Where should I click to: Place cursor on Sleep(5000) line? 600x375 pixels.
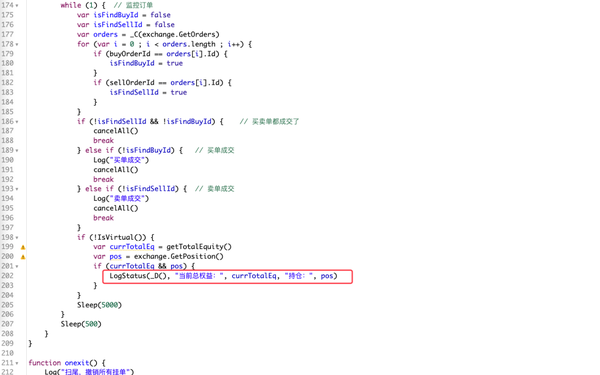99,305
